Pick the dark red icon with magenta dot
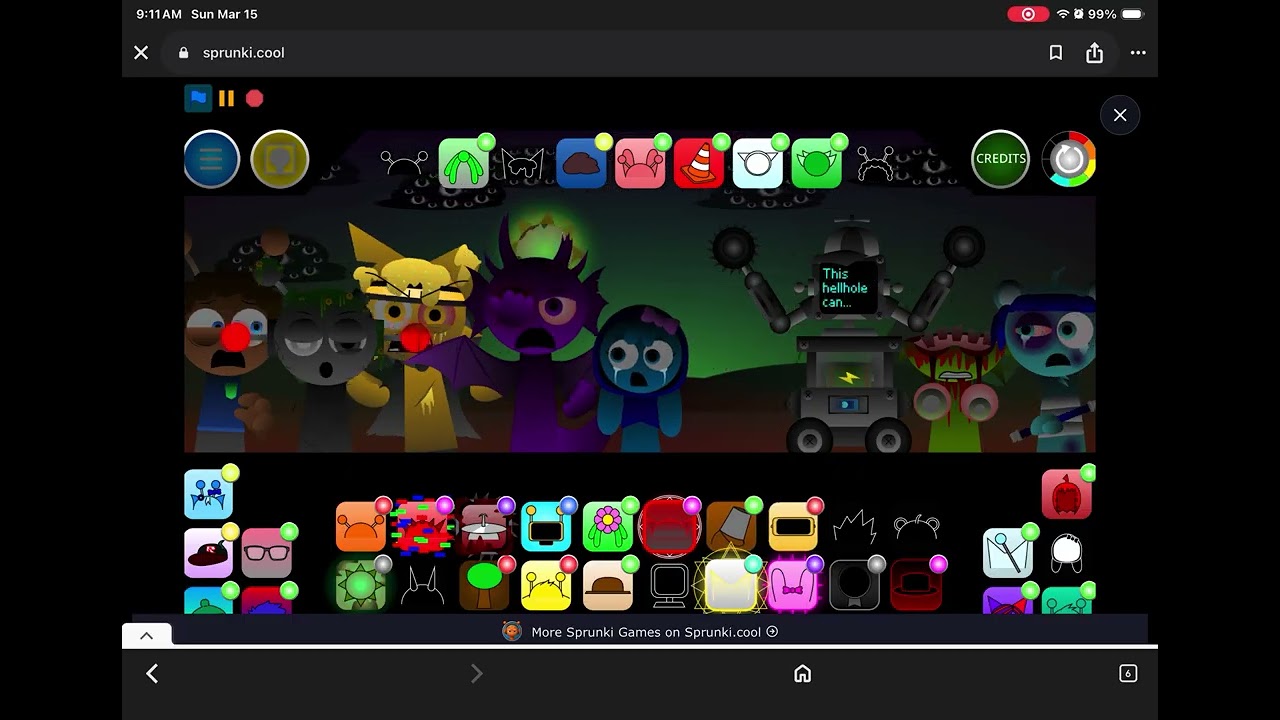1280x720 pixels. click(x=916, y=585)
